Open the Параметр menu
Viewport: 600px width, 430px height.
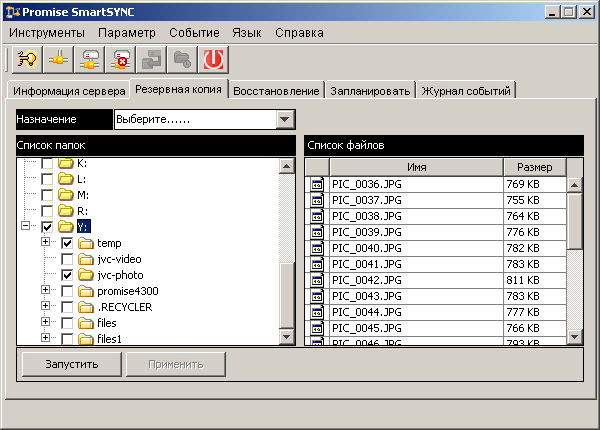pos(127,33)
